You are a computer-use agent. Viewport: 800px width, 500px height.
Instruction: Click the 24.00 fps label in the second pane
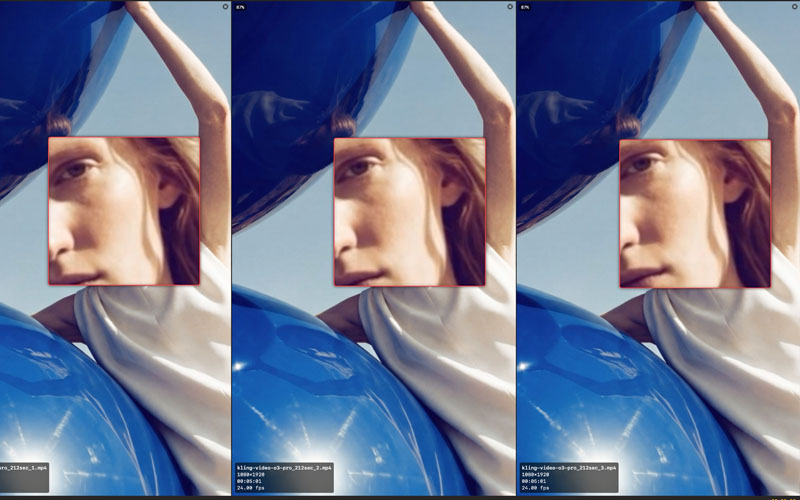pyautogui.click(x=251, y=488)
